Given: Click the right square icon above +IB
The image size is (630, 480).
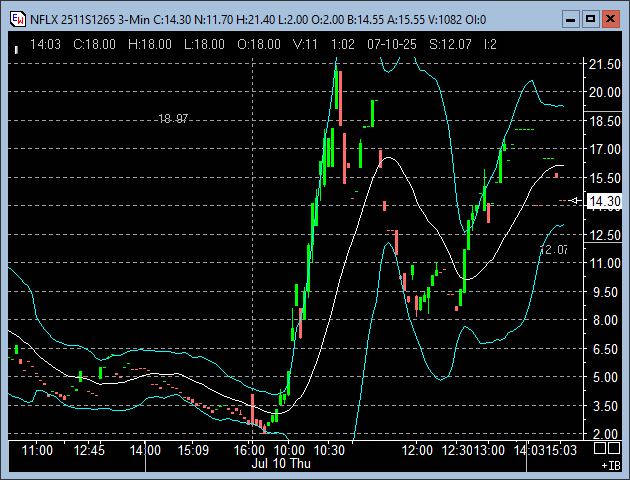Looking at the screenshot, I should pyautogui.click(x=614, y=448).
